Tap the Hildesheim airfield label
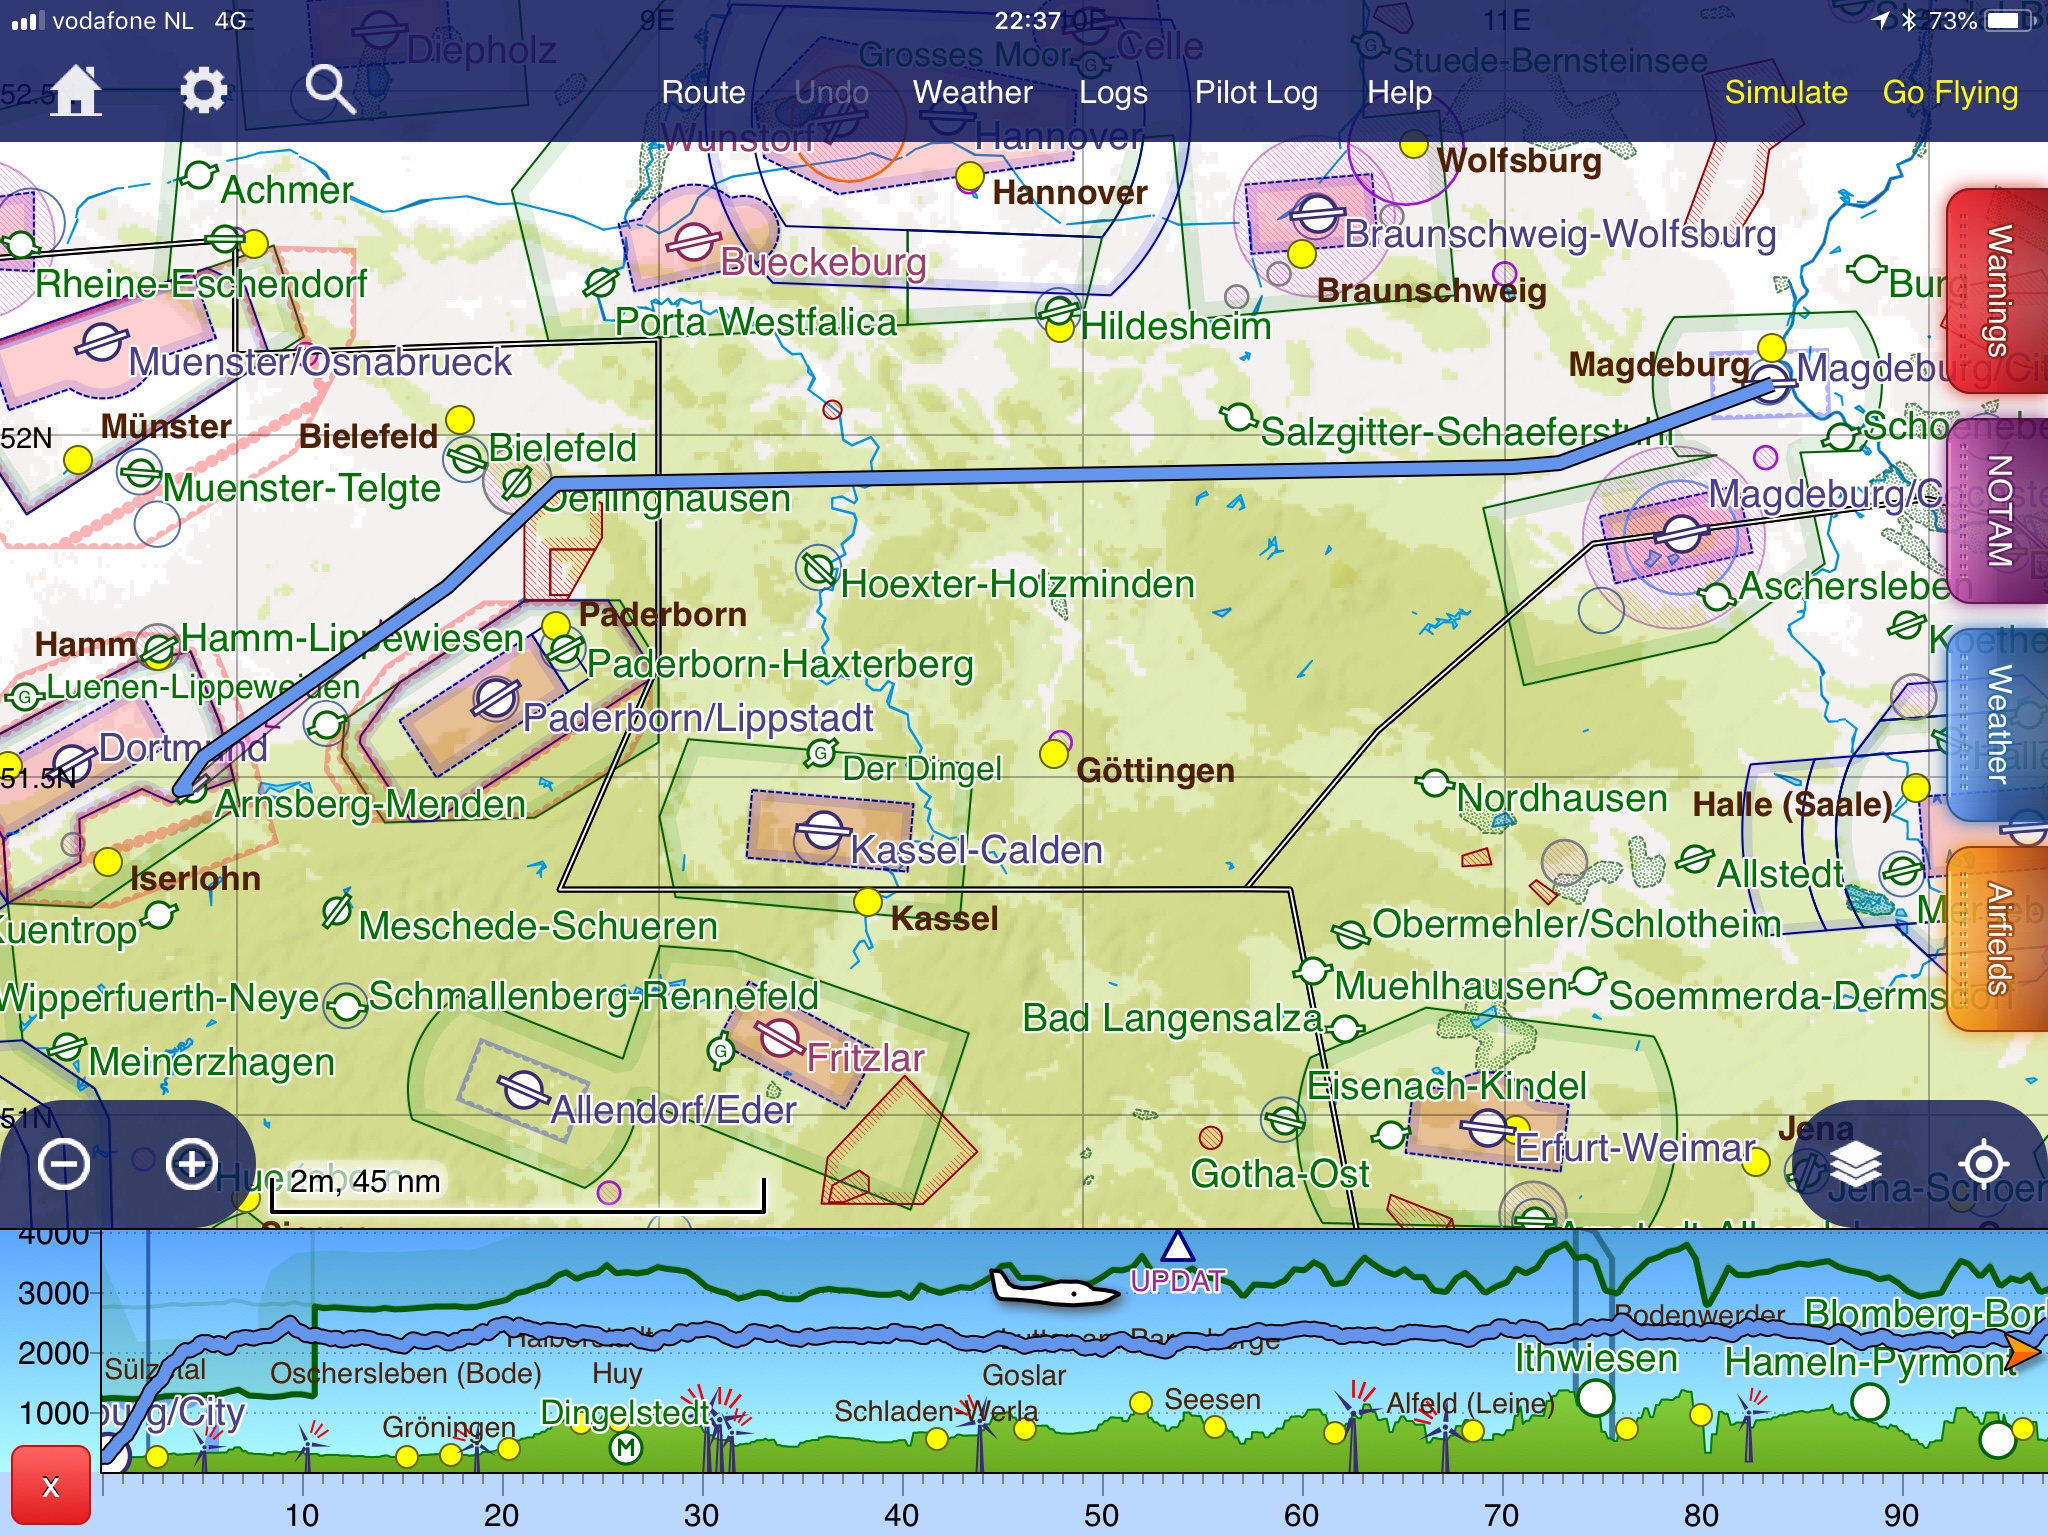The height and width of the screenshot is (1536, 2048). click(1176, 326)
